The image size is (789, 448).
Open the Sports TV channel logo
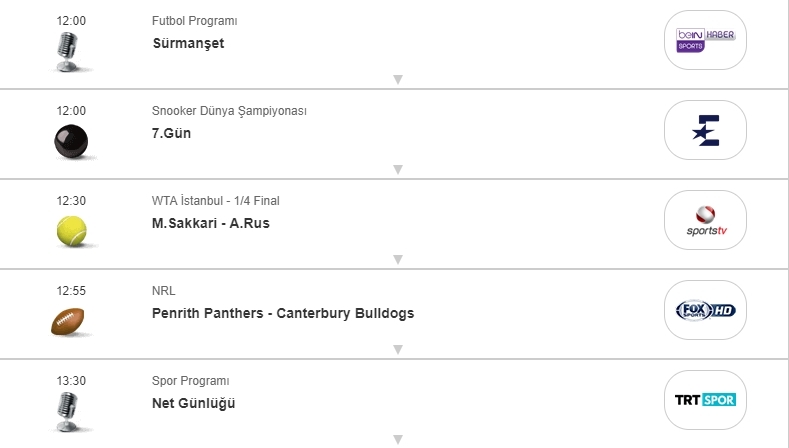[705, 219]
